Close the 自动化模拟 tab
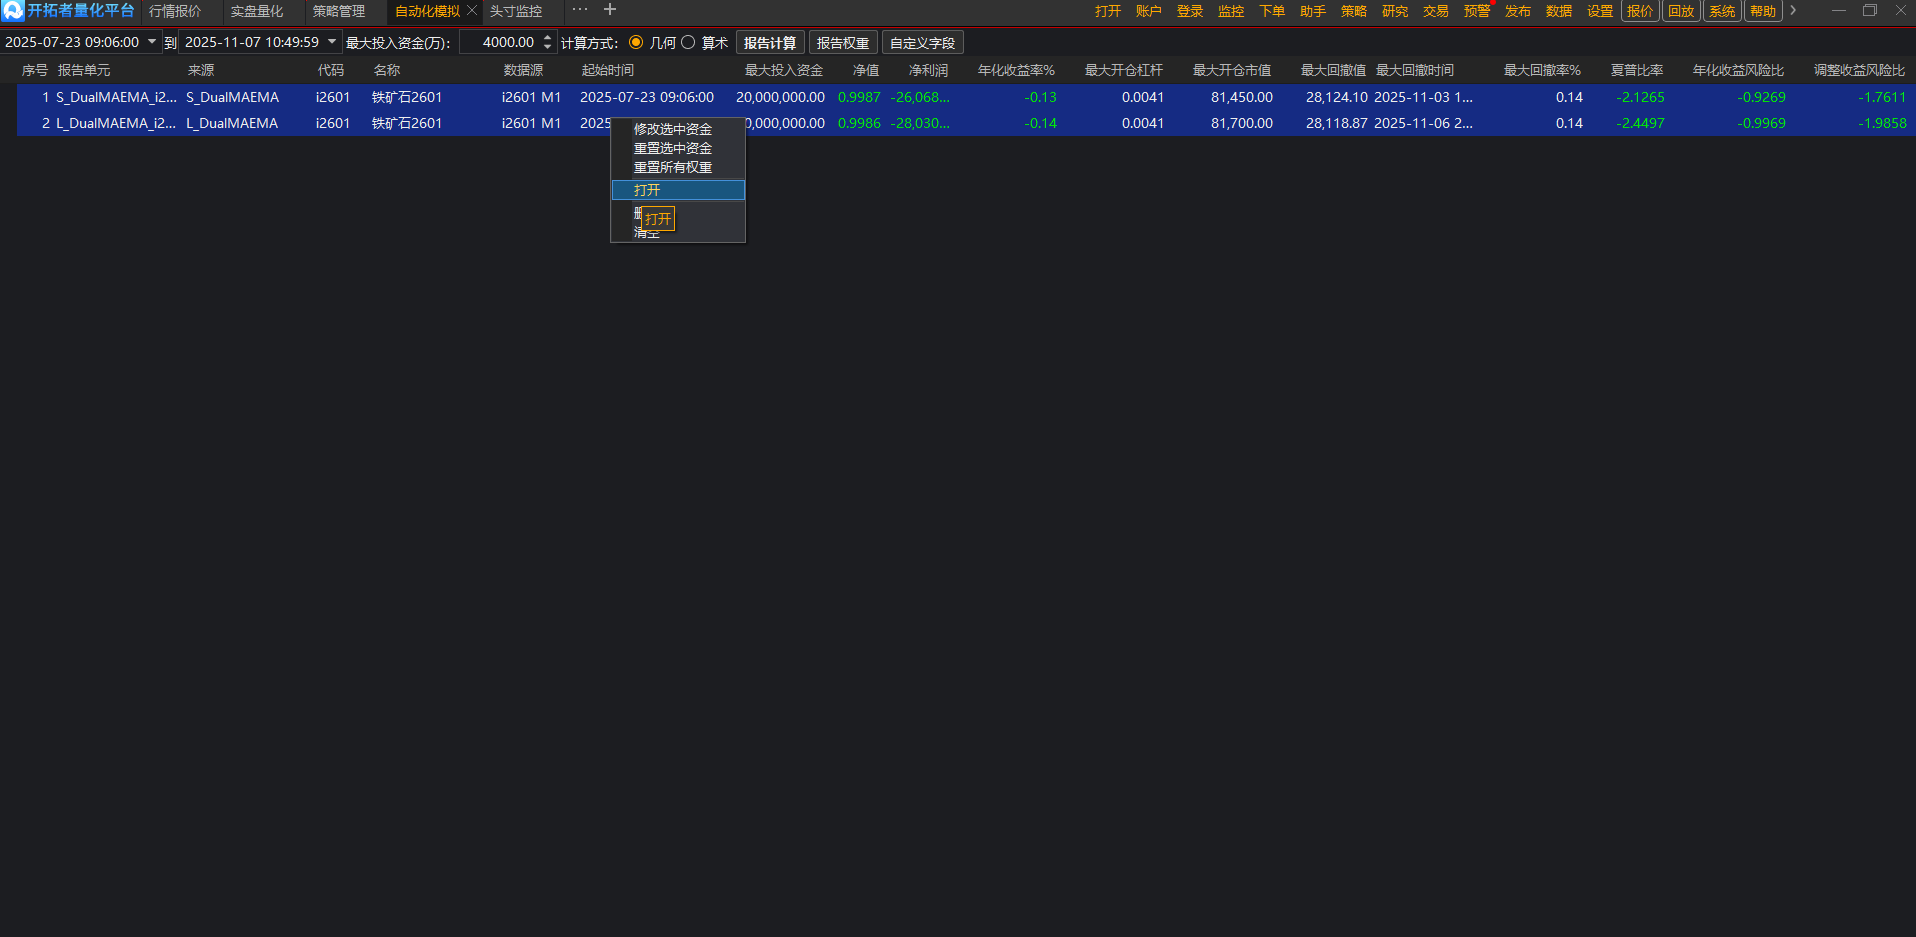The image size is (1916, 937). [472, 11]
